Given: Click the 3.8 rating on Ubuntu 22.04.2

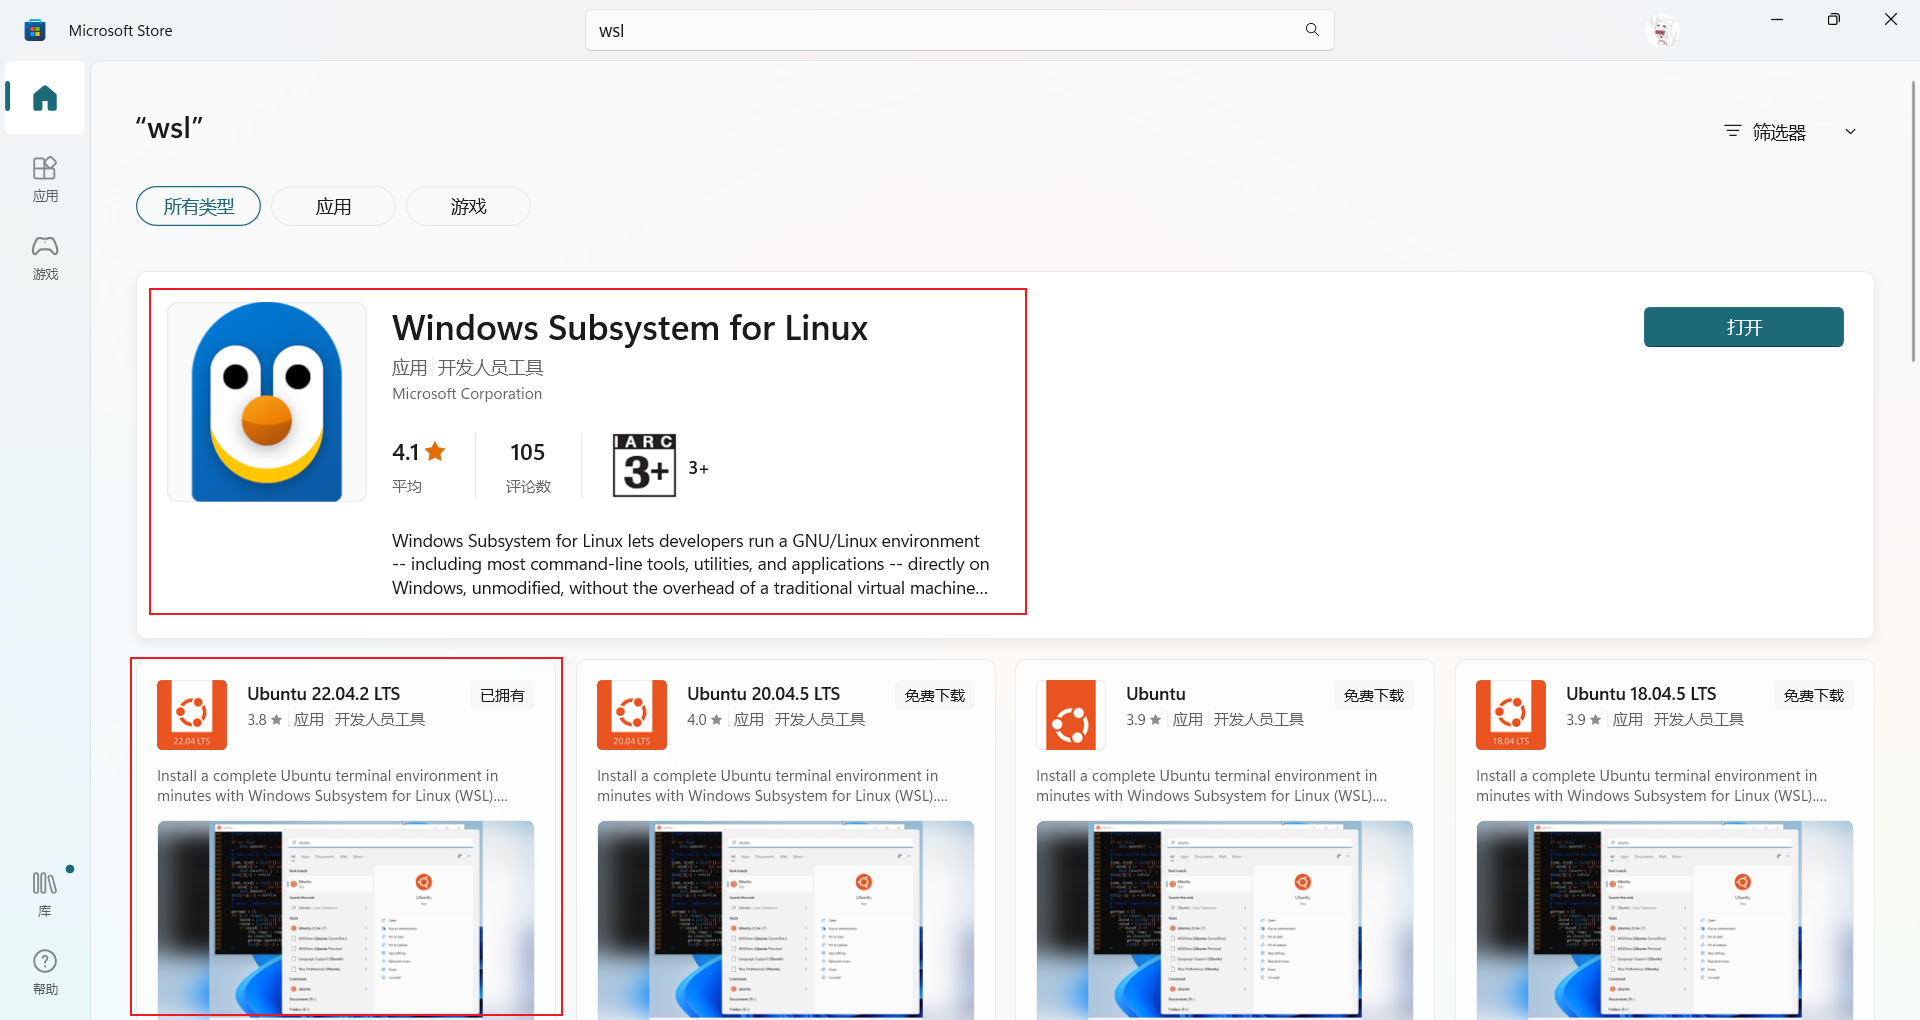Looking at the screenshot, I should [265, 720].
